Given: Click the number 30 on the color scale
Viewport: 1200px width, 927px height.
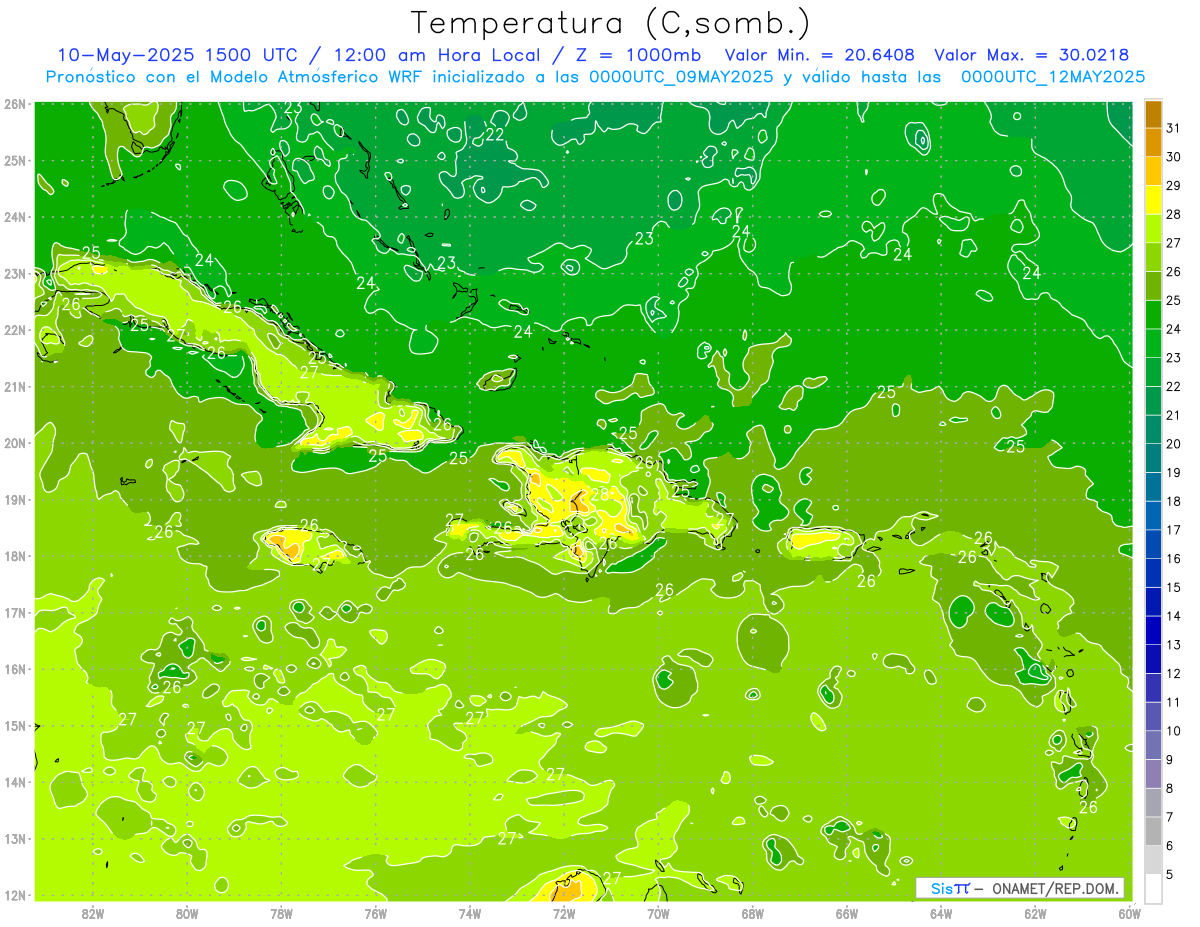Looking at the screenshot, I should coord(1174,157).
